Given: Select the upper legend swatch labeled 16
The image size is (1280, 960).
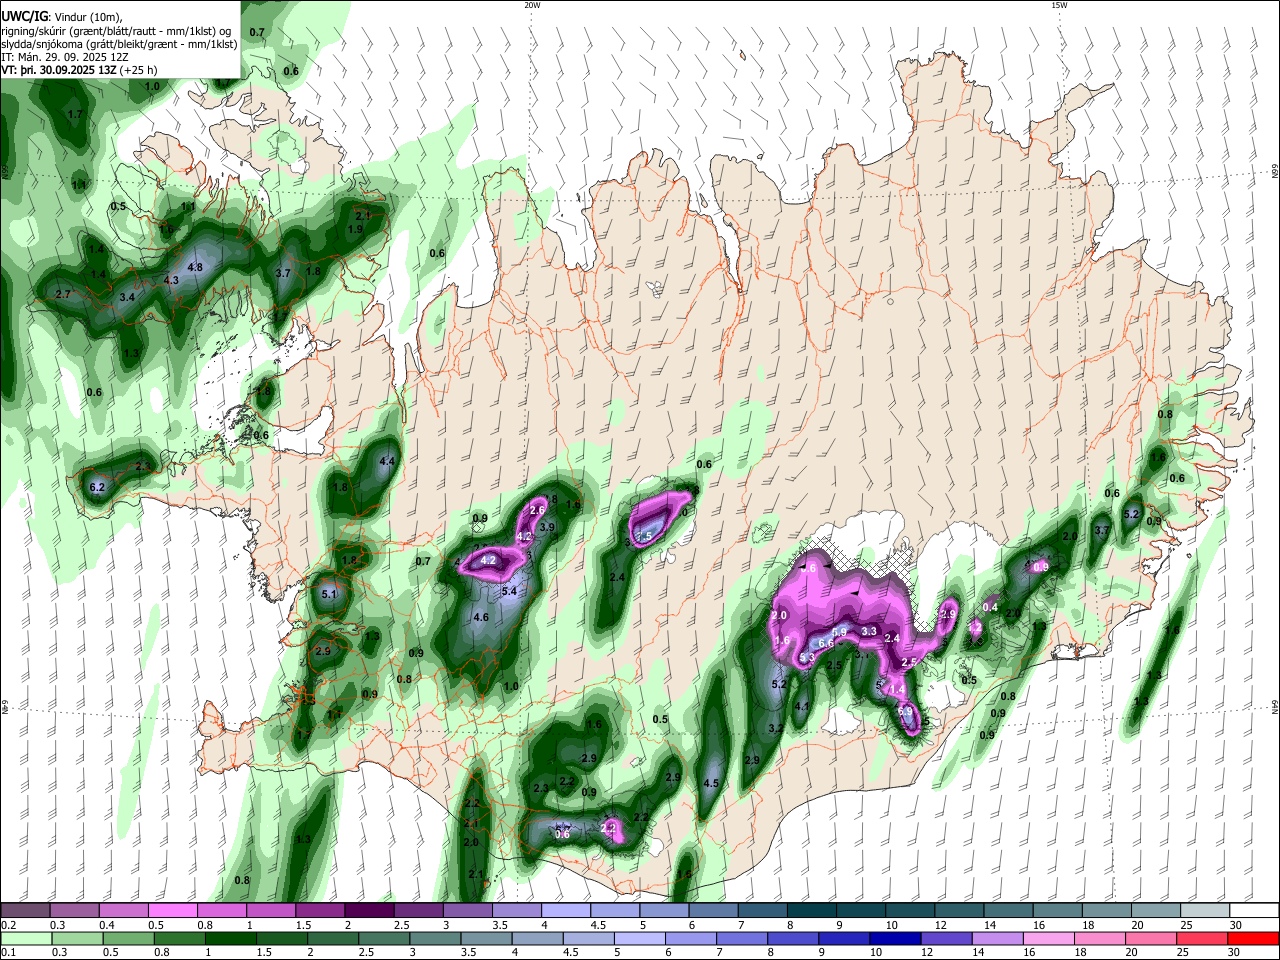Looking at the screenshot, I should pos(1058,911).
